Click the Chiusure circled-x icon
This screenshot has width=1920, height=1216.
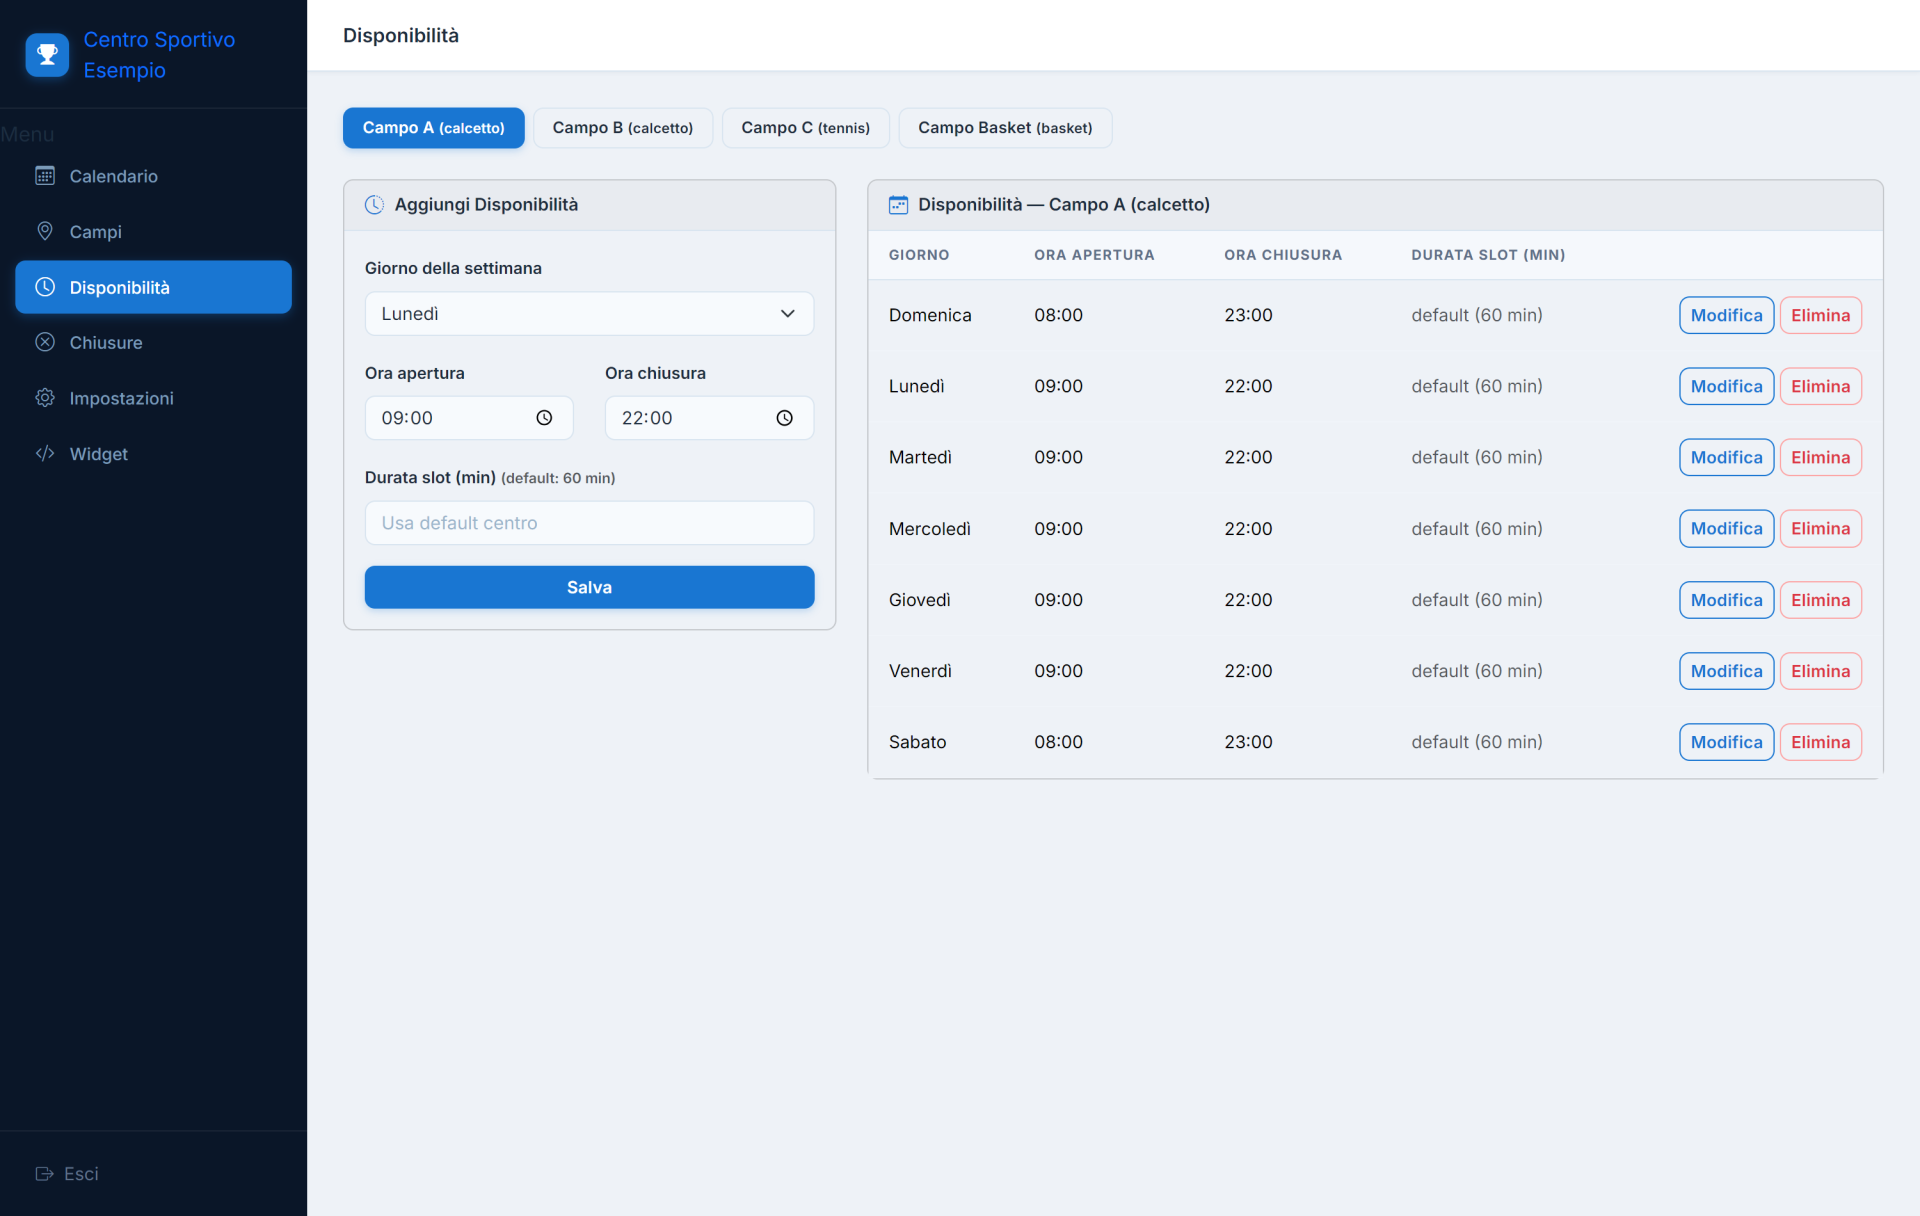click(45, 342)
